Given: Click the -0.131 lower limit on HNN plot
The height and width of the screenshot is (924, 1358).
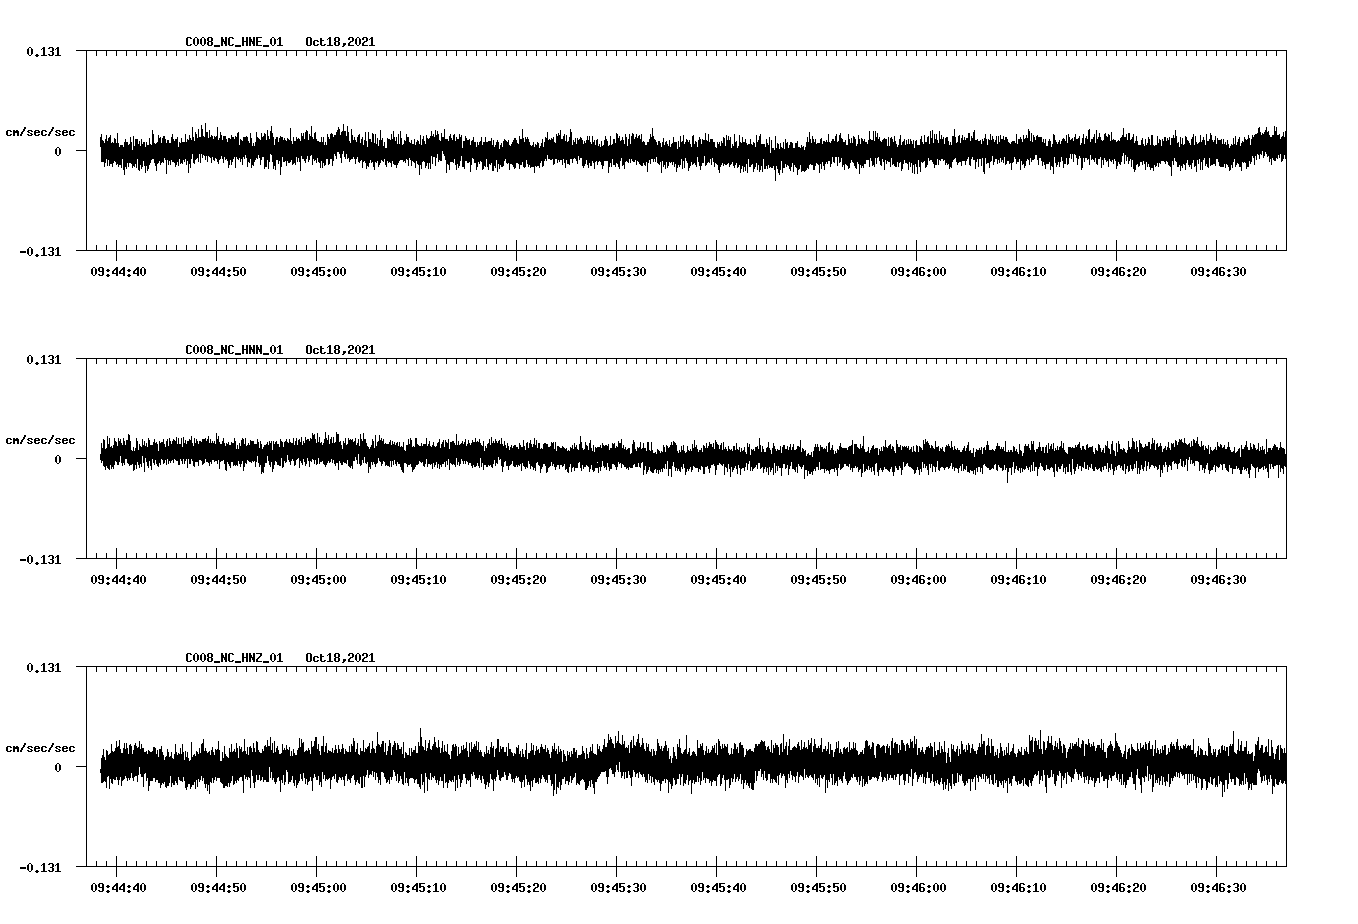Looking at the screenshot, I should tap(40, 560).
